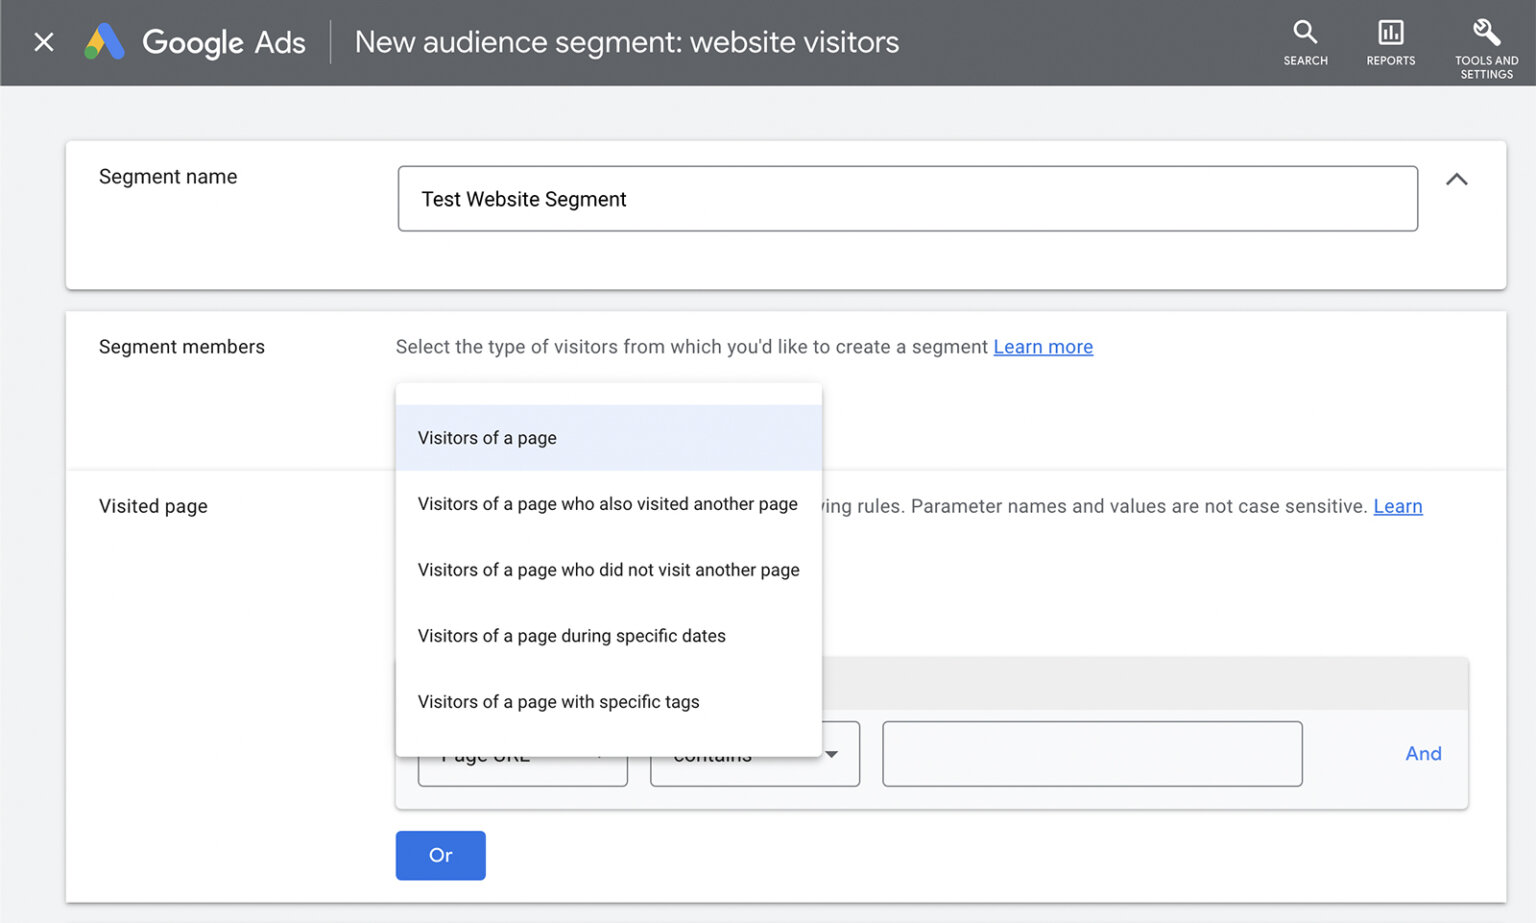
Task: Collapse the Segment name section
Action: coord(1457,179)
